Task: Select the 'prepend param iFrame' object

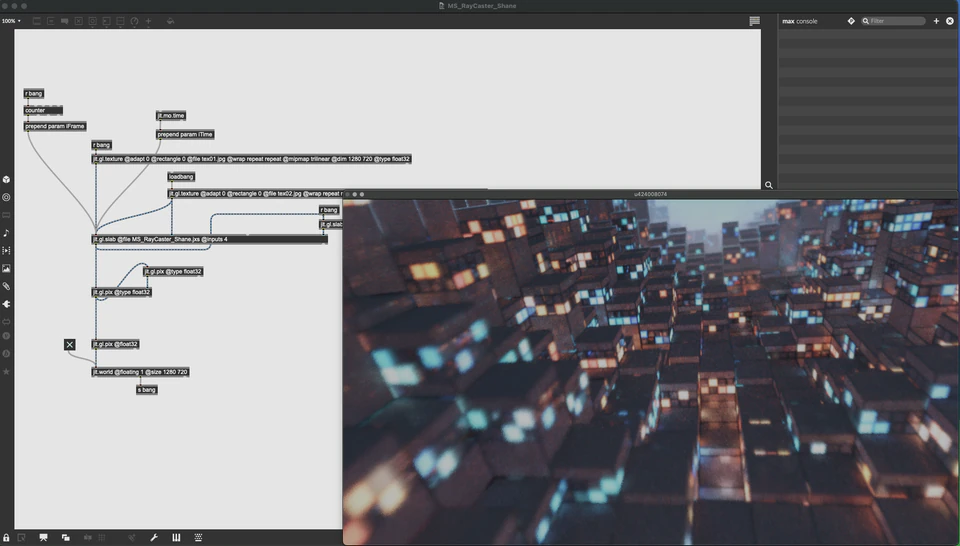Action: click(55, 127)
